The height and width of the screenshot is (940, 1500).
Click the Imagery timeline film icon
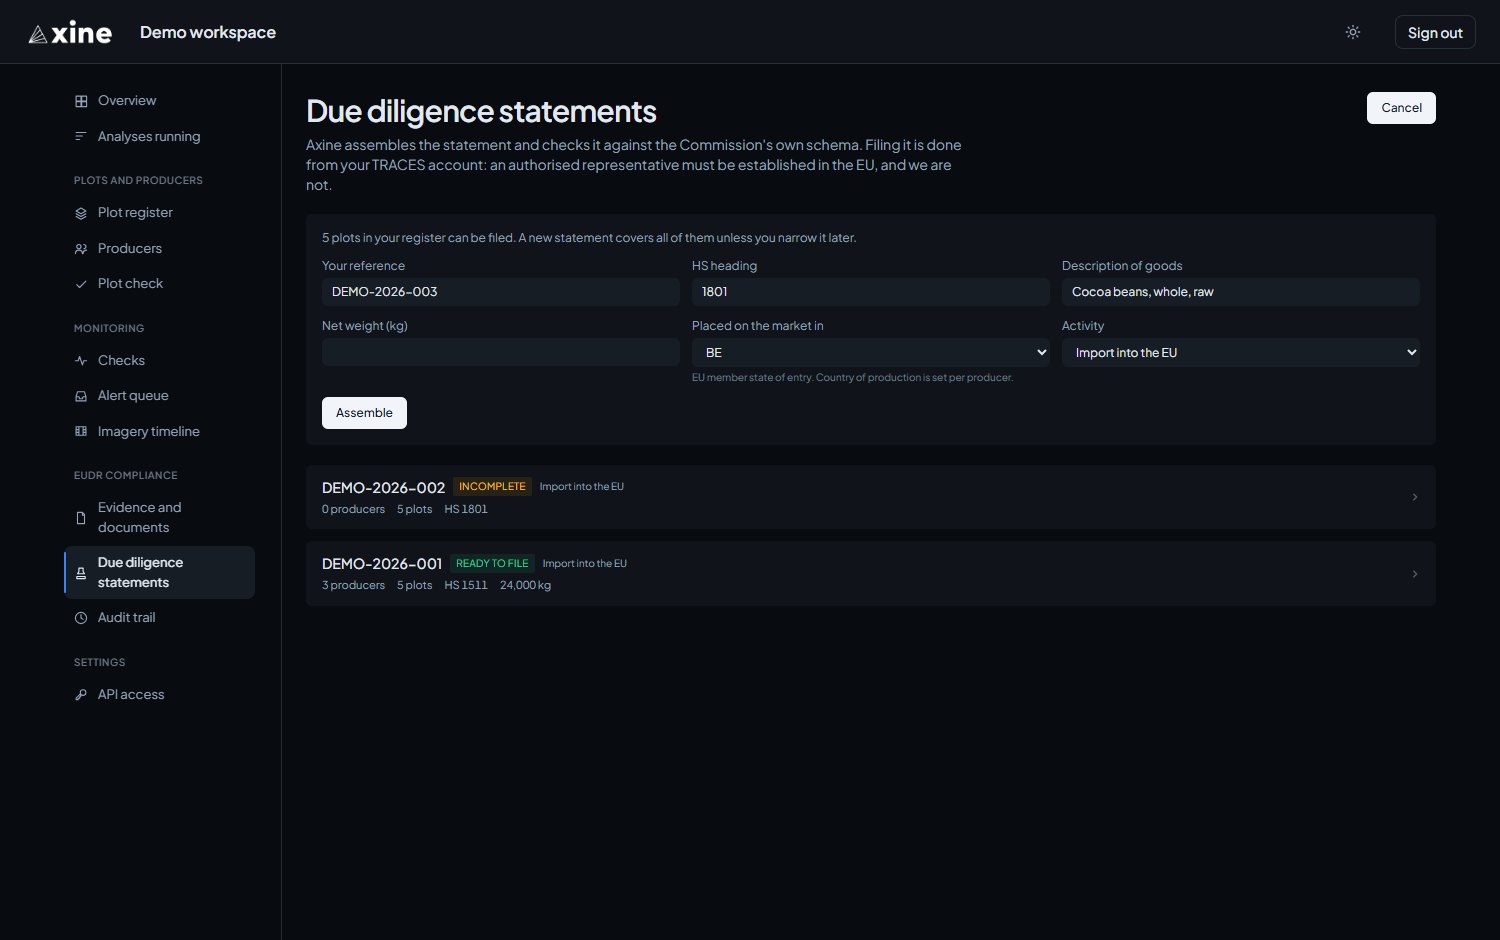tap(81, 432)
